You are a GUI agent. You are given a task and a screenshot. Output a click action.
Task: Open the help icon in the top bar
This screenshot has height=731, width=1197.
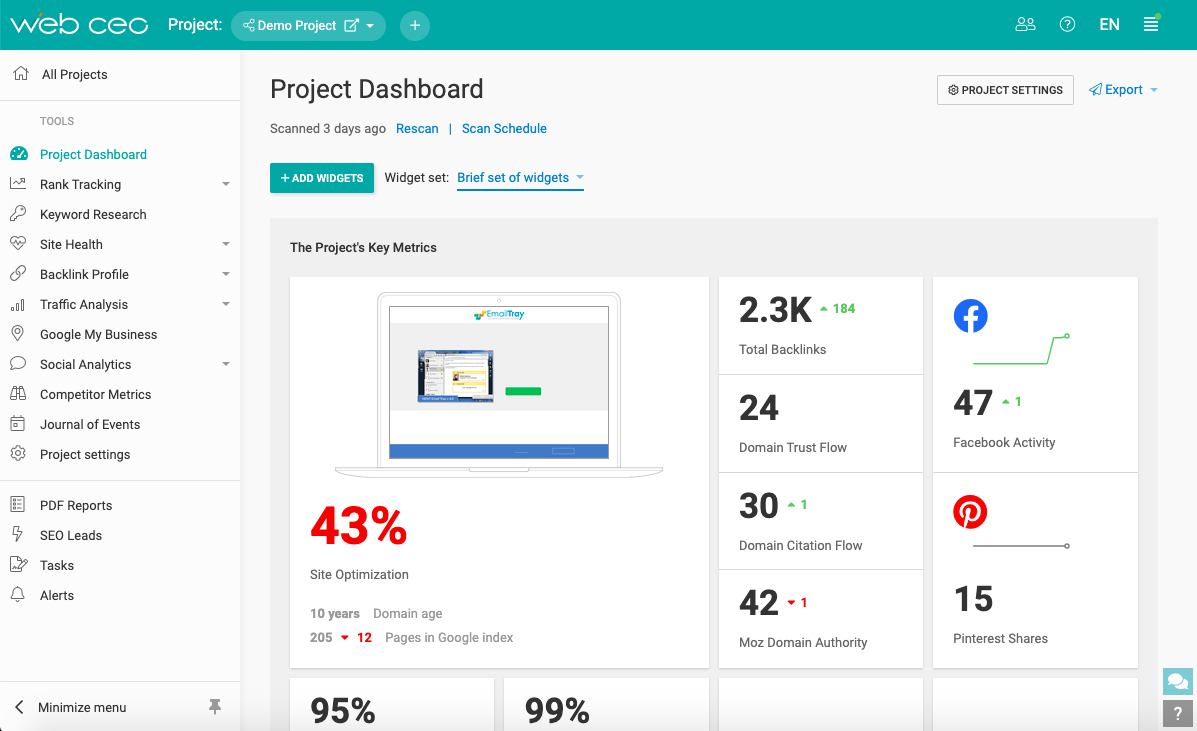[1067, 24]
